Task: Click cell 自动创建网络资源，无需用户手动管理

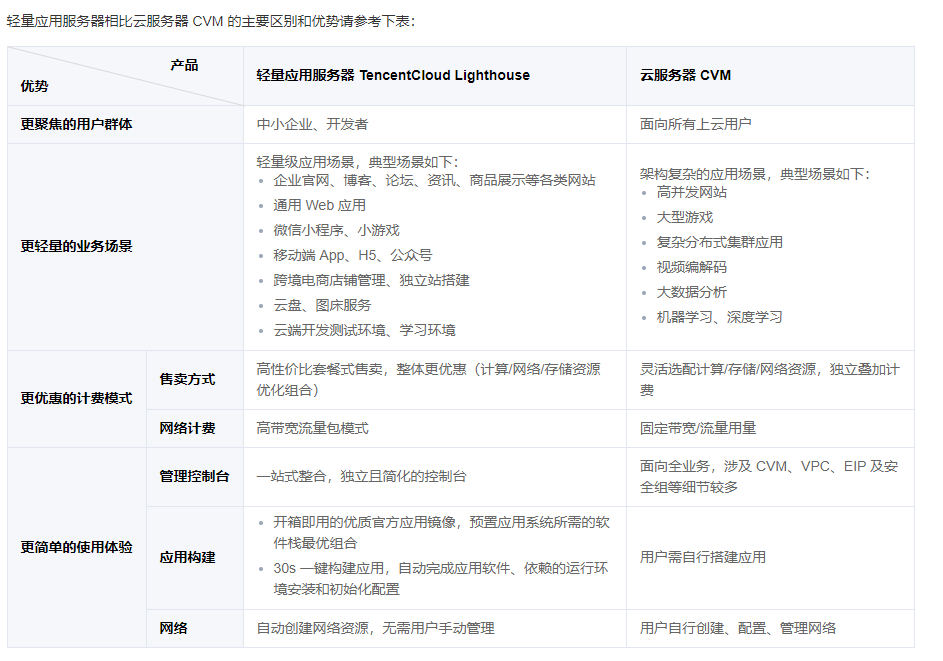Action: (x=375, y=629)
